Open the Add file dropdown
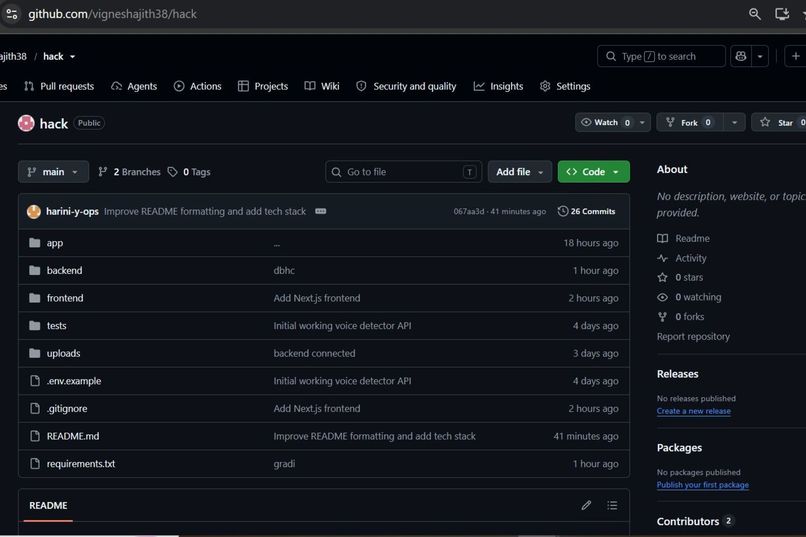806x537 pixels. point(520,172)
